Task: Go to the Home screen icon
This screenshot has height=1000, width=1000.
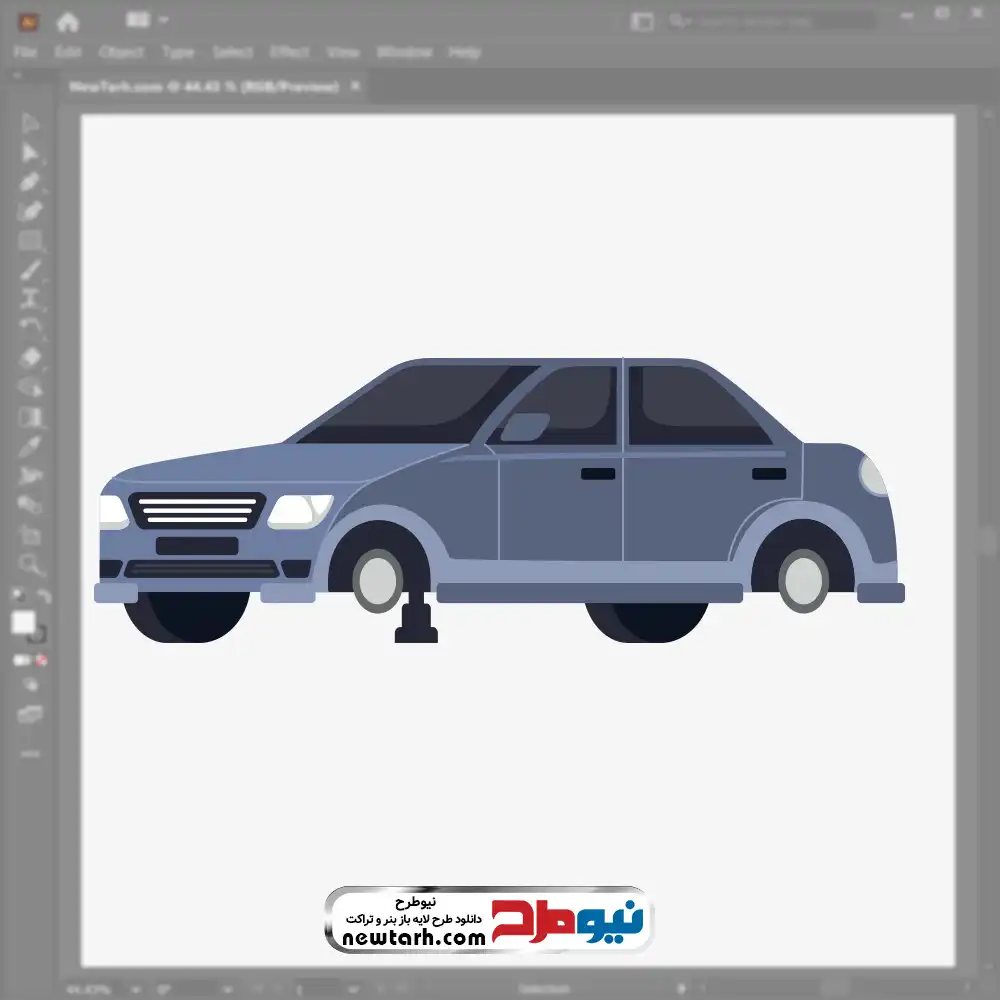Action: 67,21
